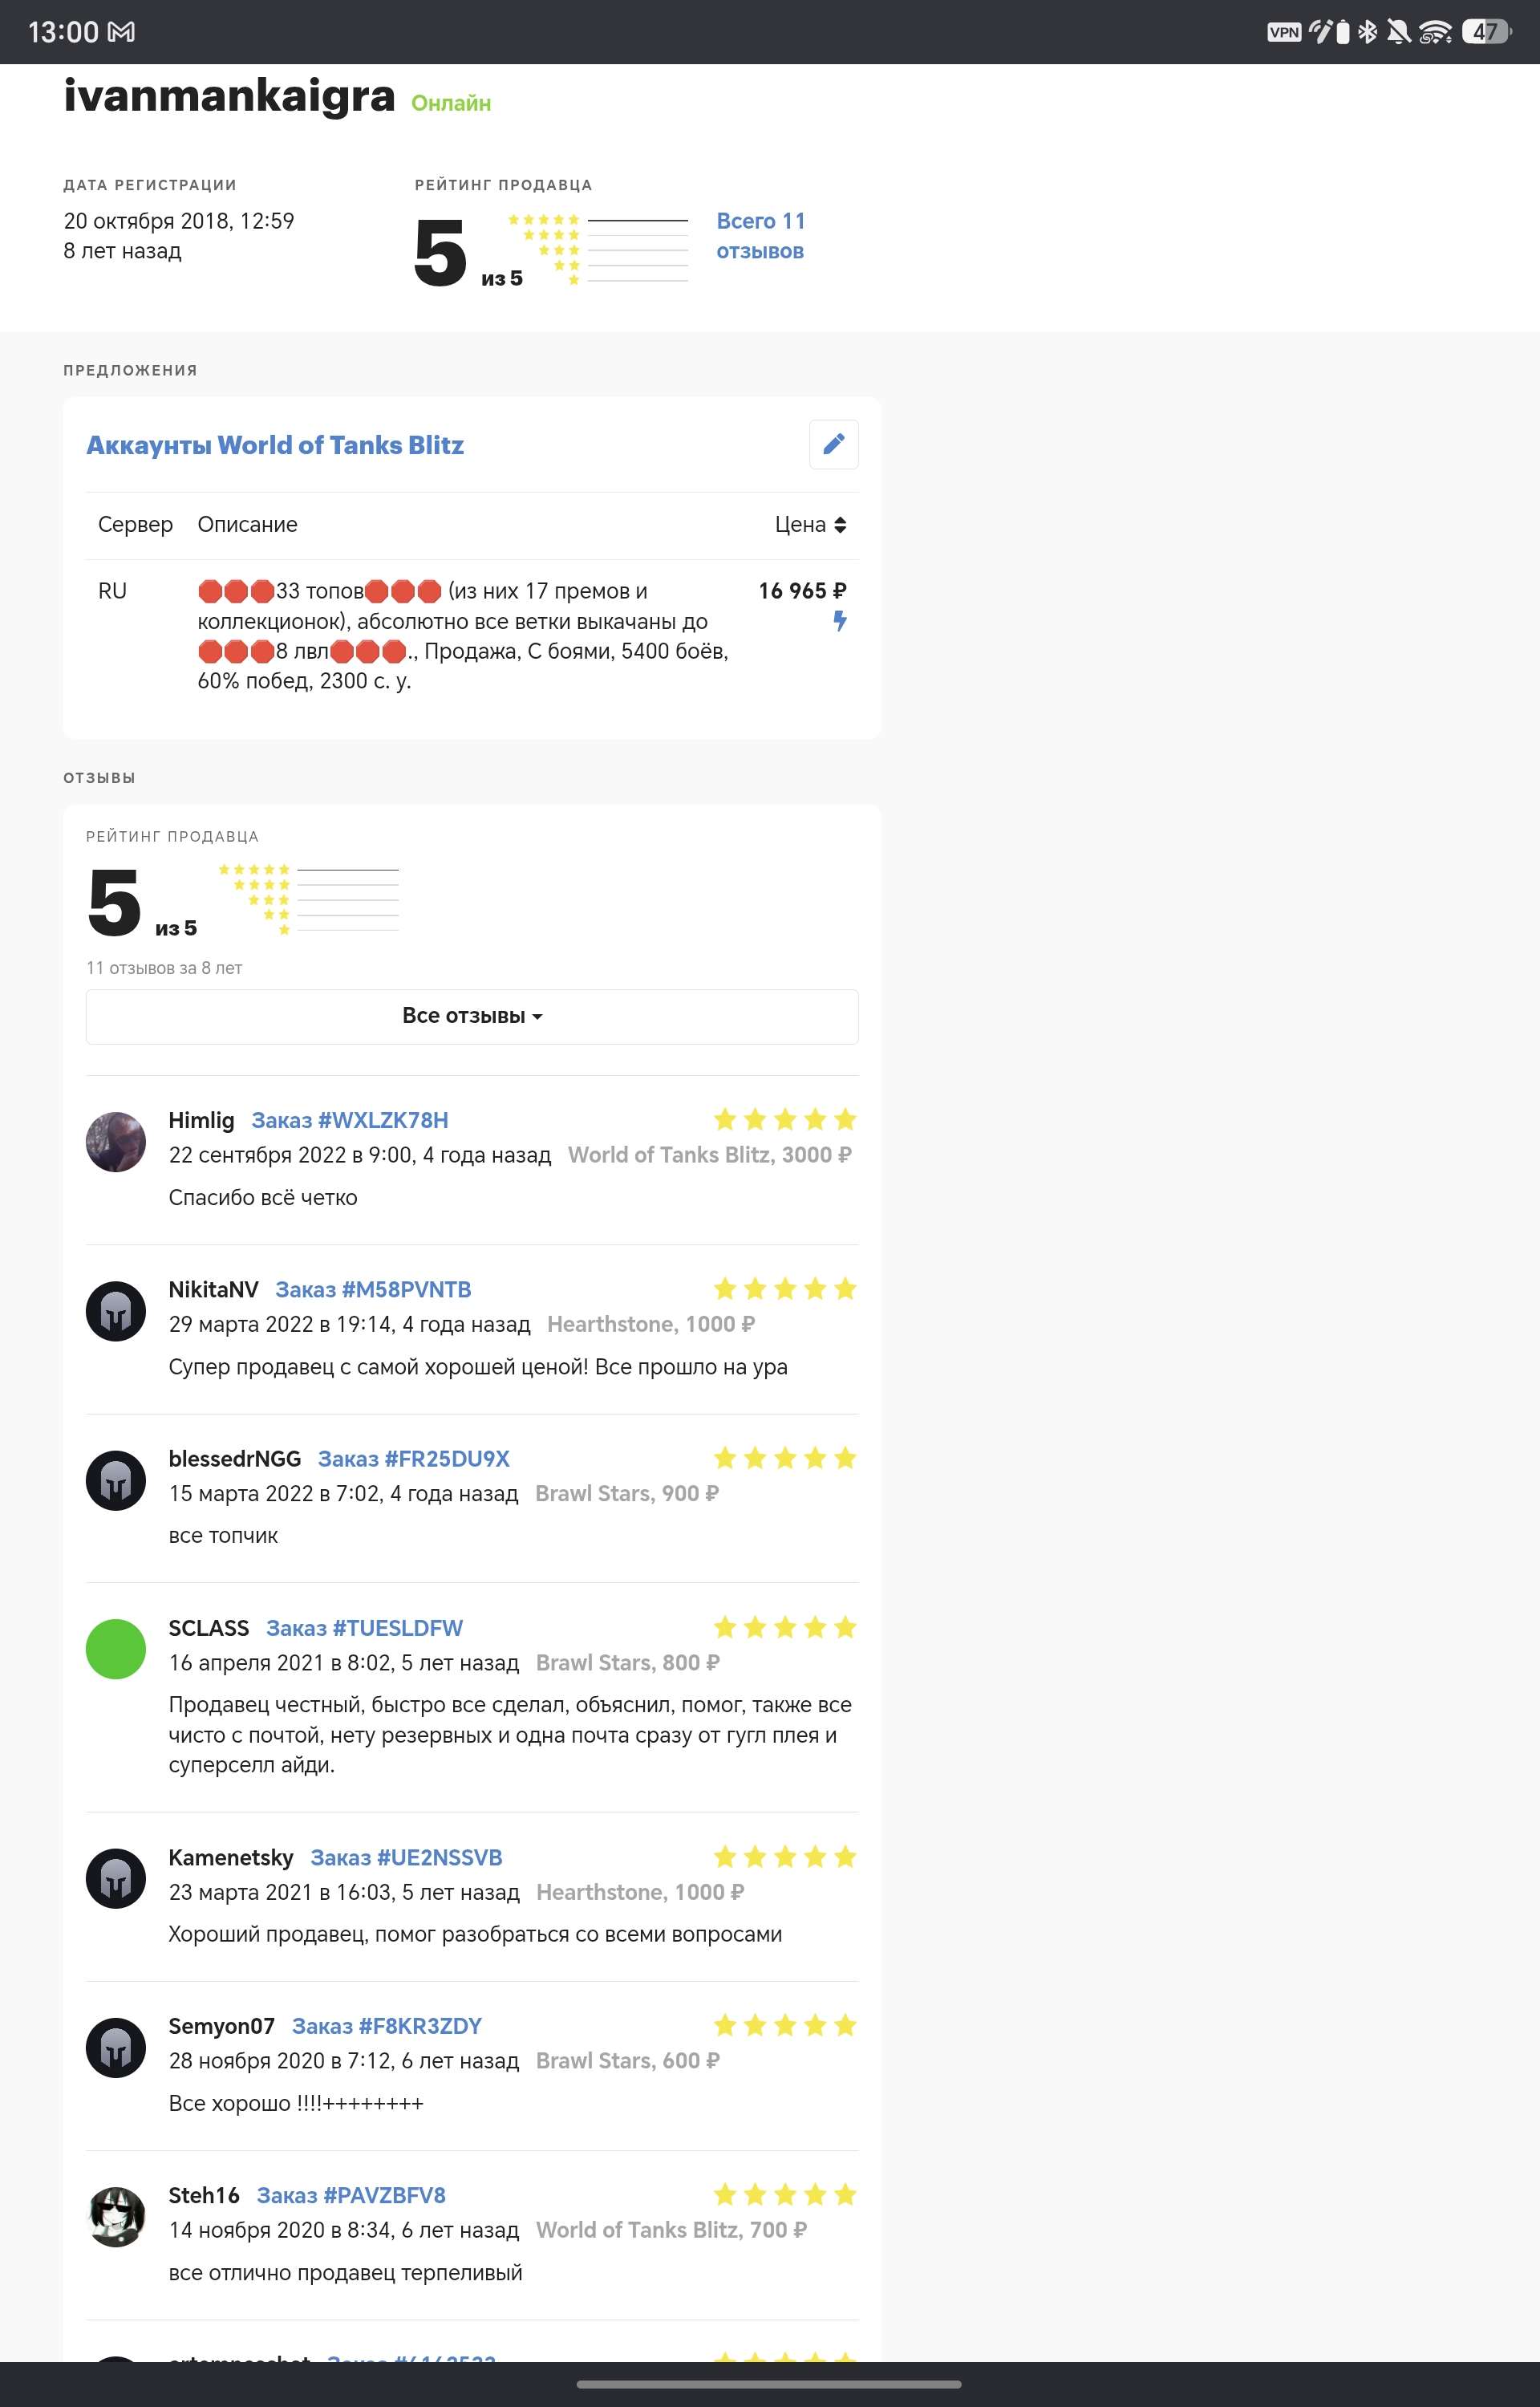Click the five-star rating bar in header

pos(598,219)
